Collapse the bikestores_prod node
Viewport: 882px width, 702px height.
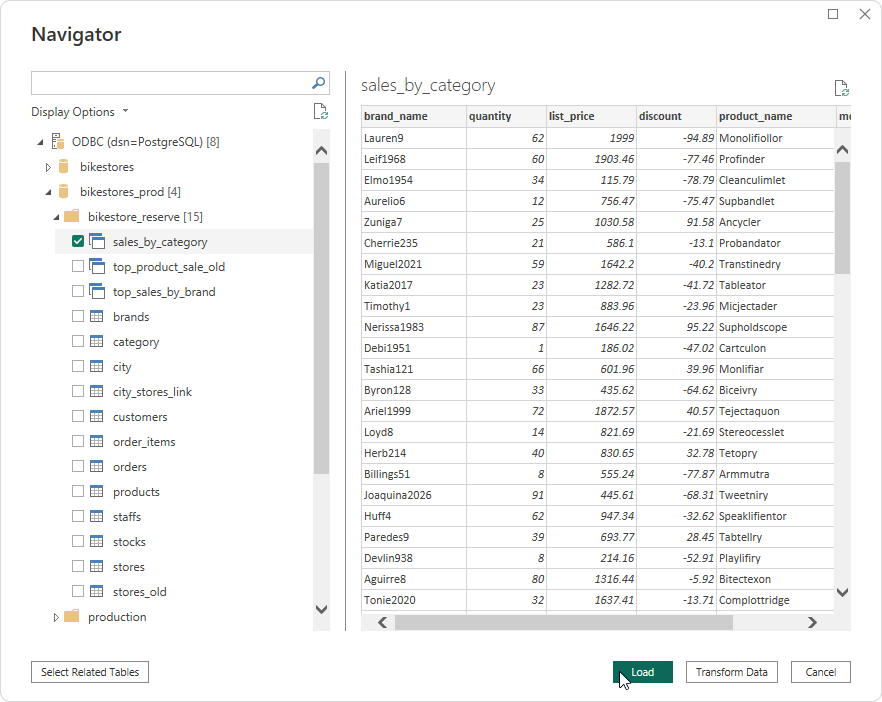click(48, 192)
